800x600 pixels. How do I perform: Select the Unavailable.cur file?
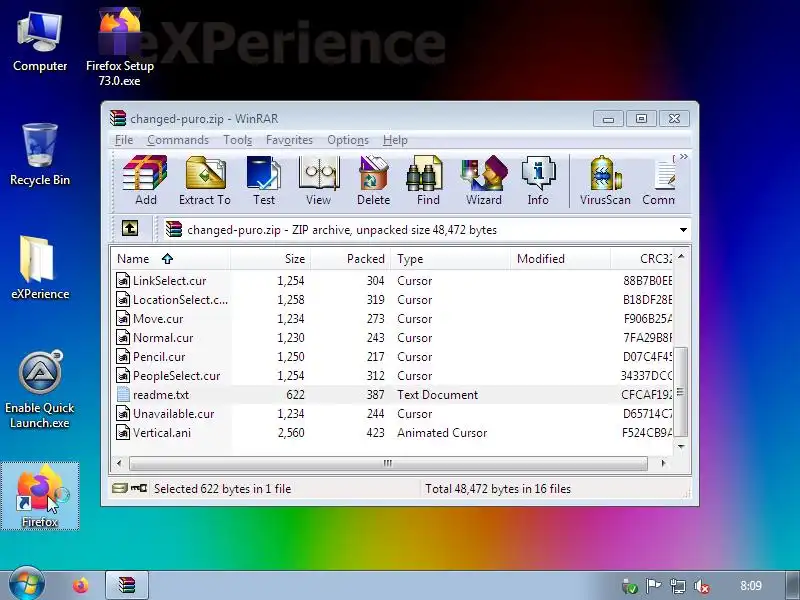[x=393, y=414]
